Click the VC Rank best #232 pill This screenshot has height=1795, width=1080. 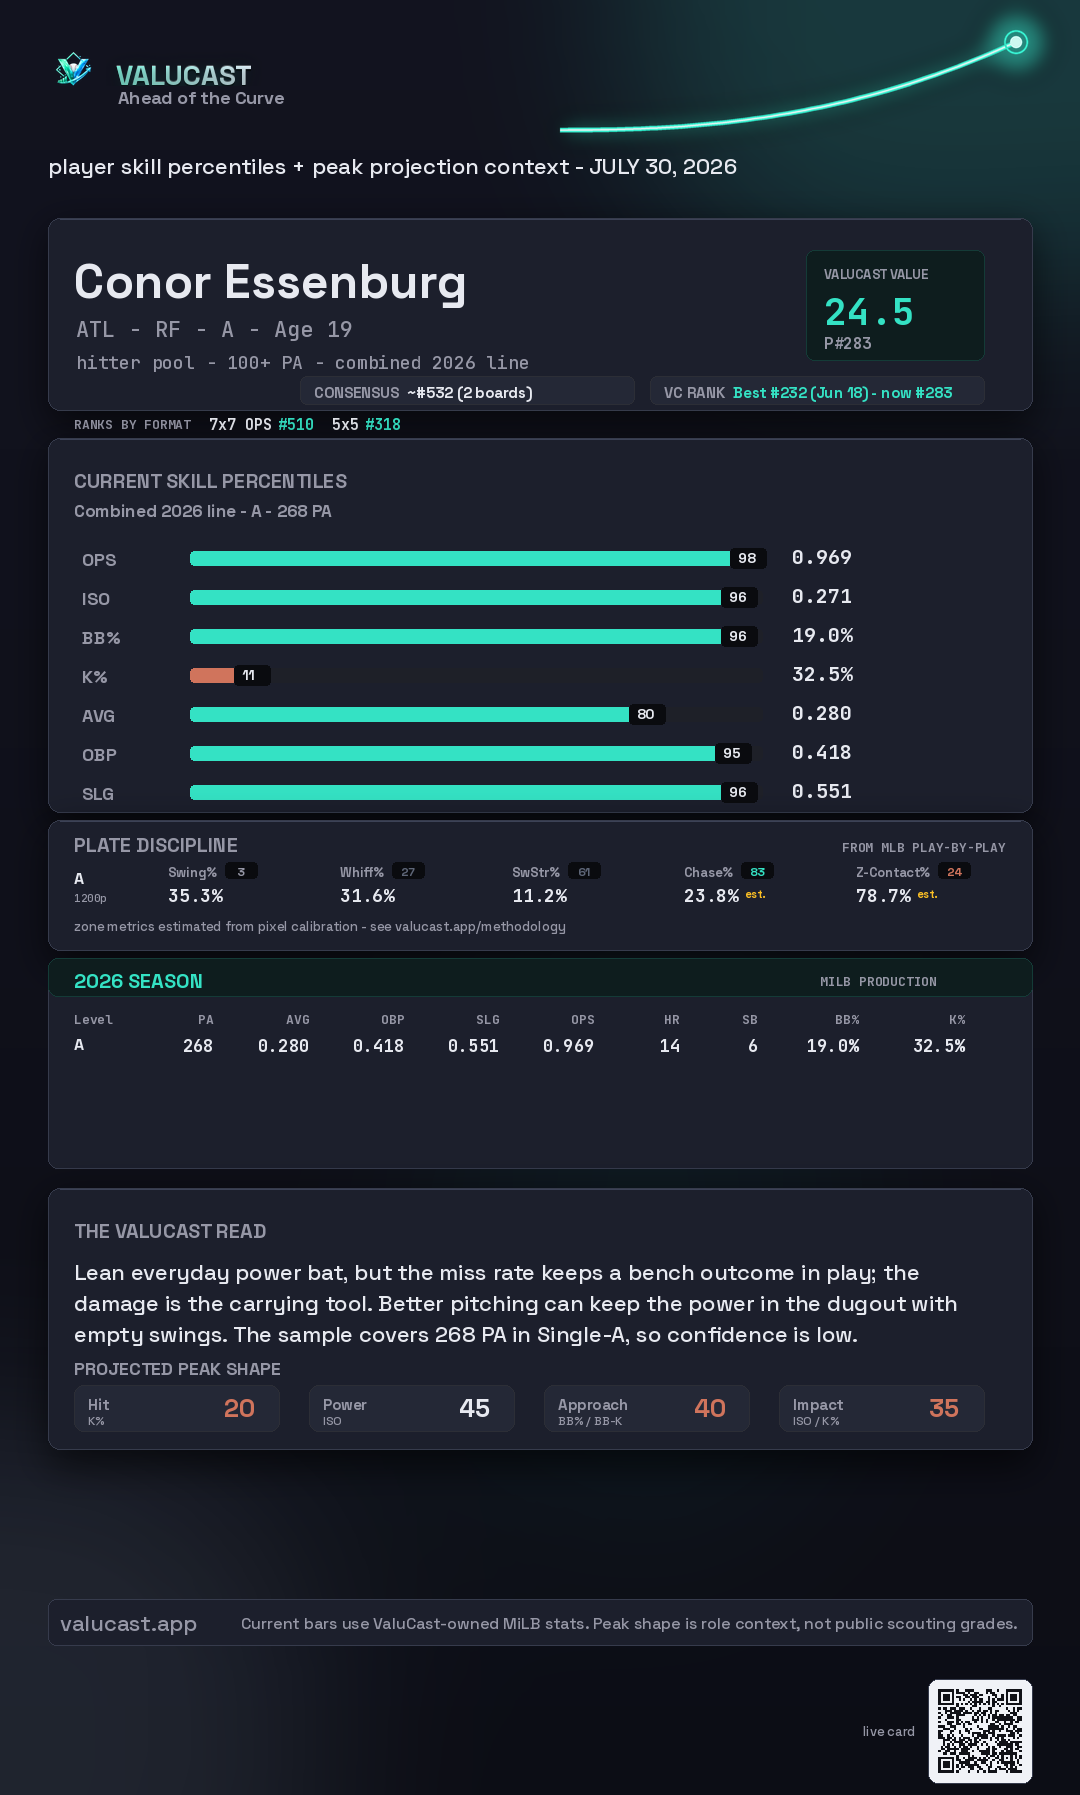(x=817, y=392)
